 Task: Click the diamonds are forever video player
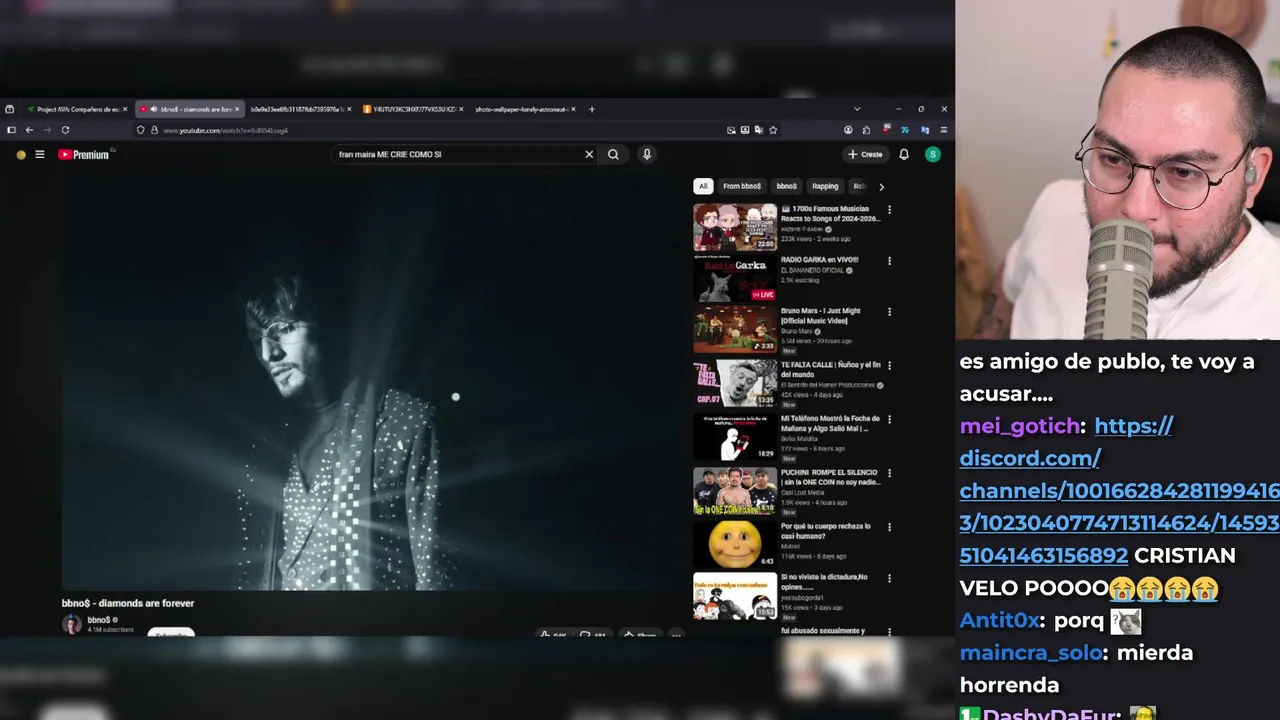(372, 385)
